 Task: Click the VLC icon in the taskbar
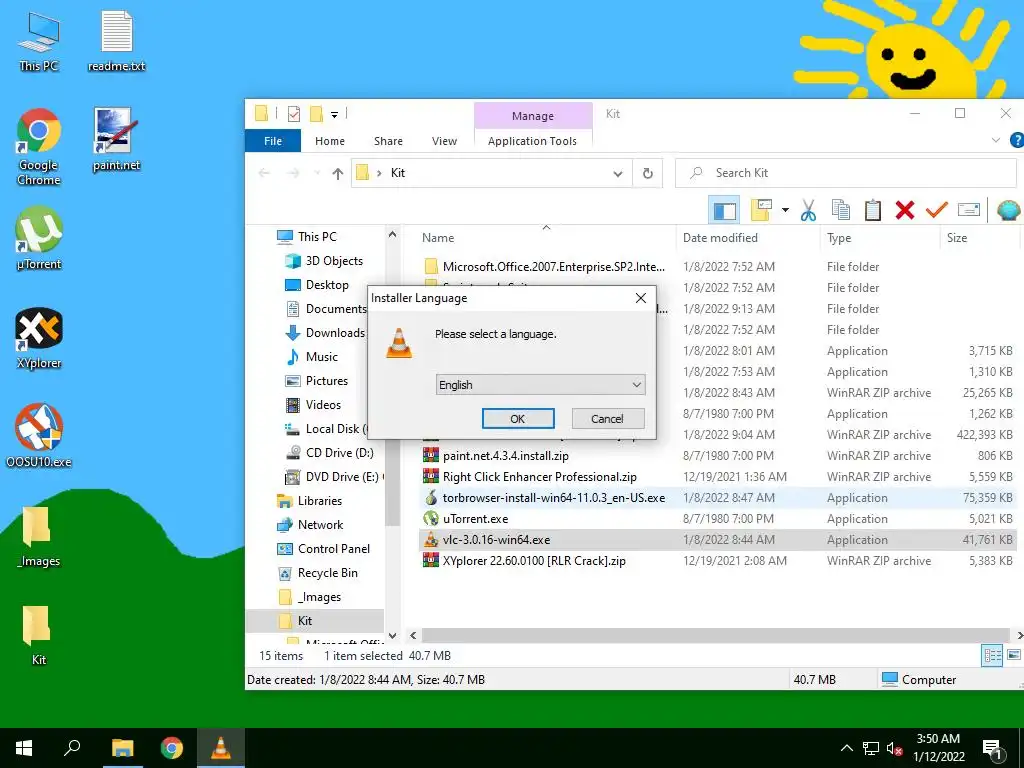[221, 748]
